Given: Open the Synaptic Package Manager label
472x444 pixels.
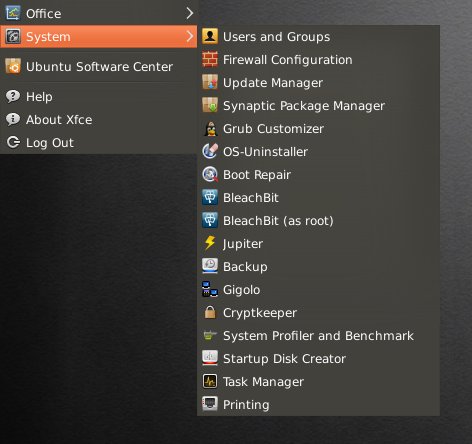Looking at the screenshot, I should click(304, 106).
